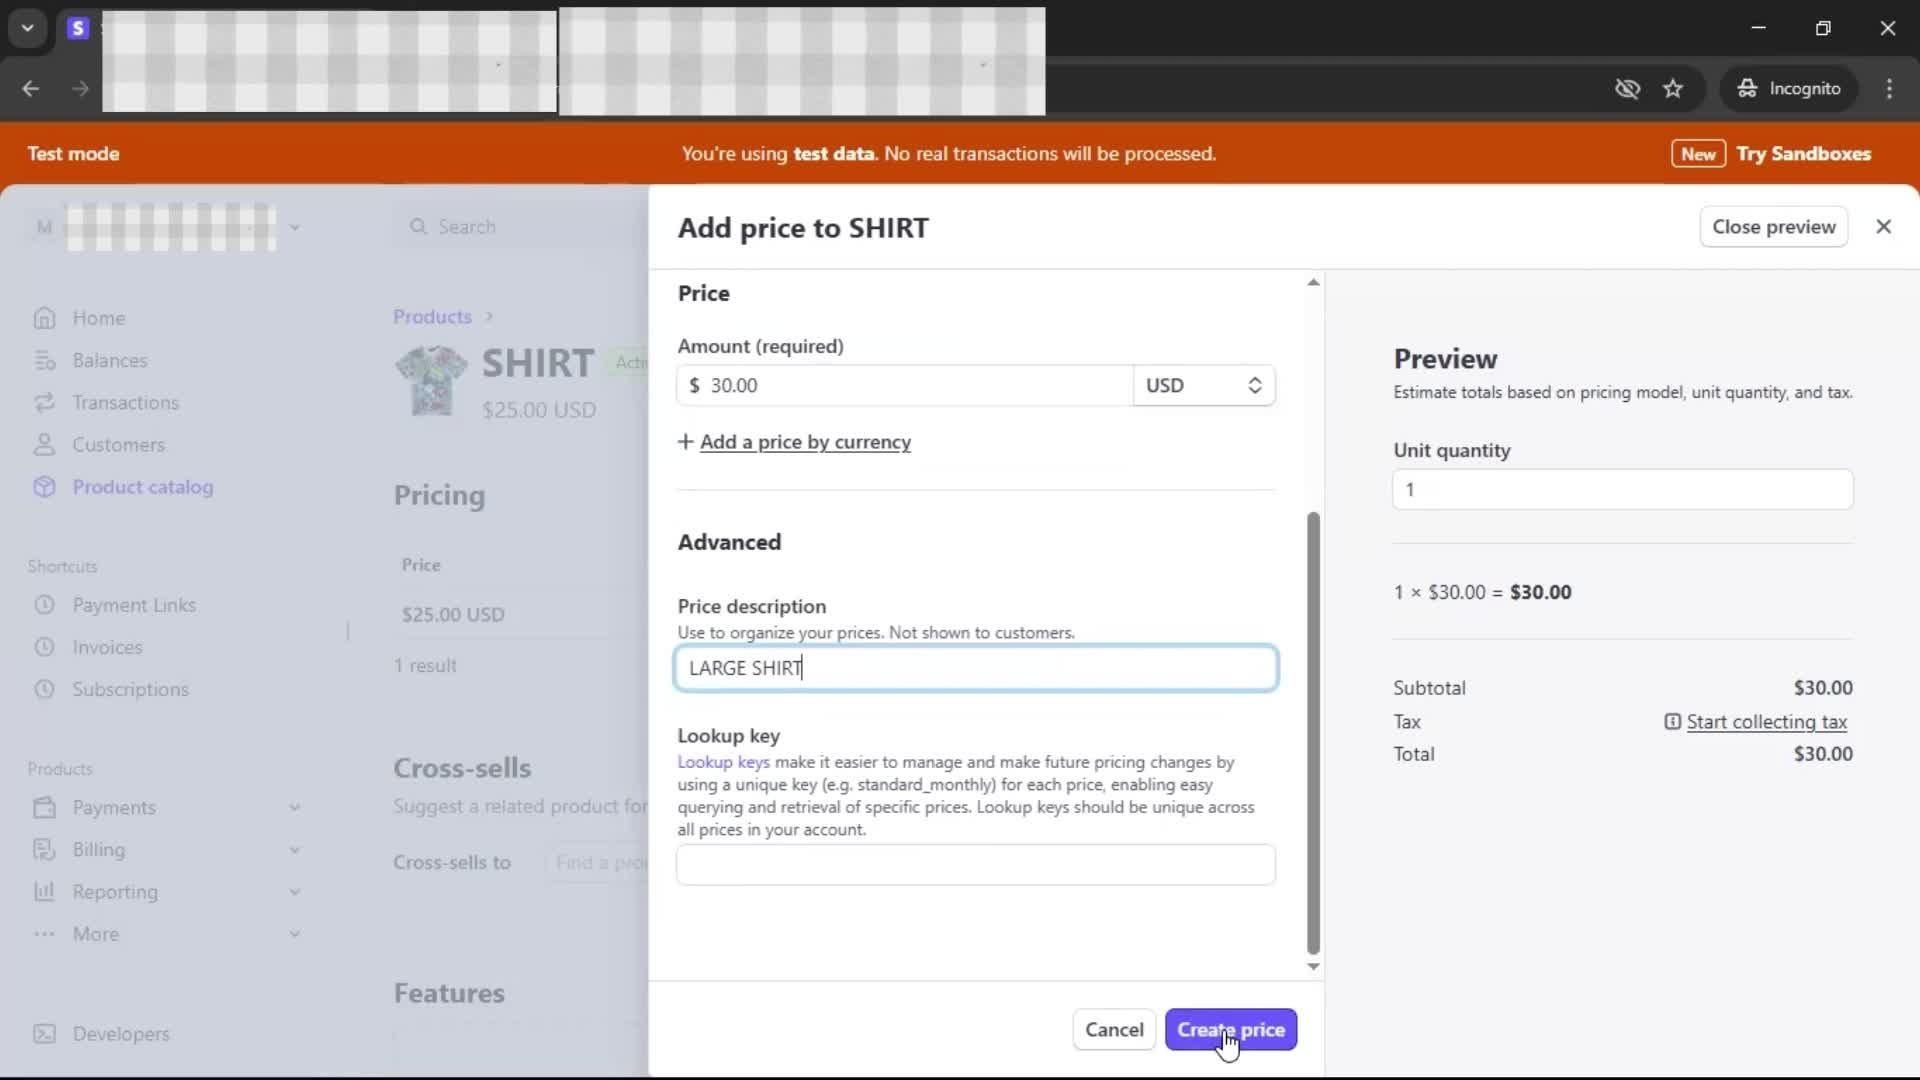This screenshot has height=1080, width=1920.
Task: Click the Lookup key input field
Action: [x=975, y=865]
